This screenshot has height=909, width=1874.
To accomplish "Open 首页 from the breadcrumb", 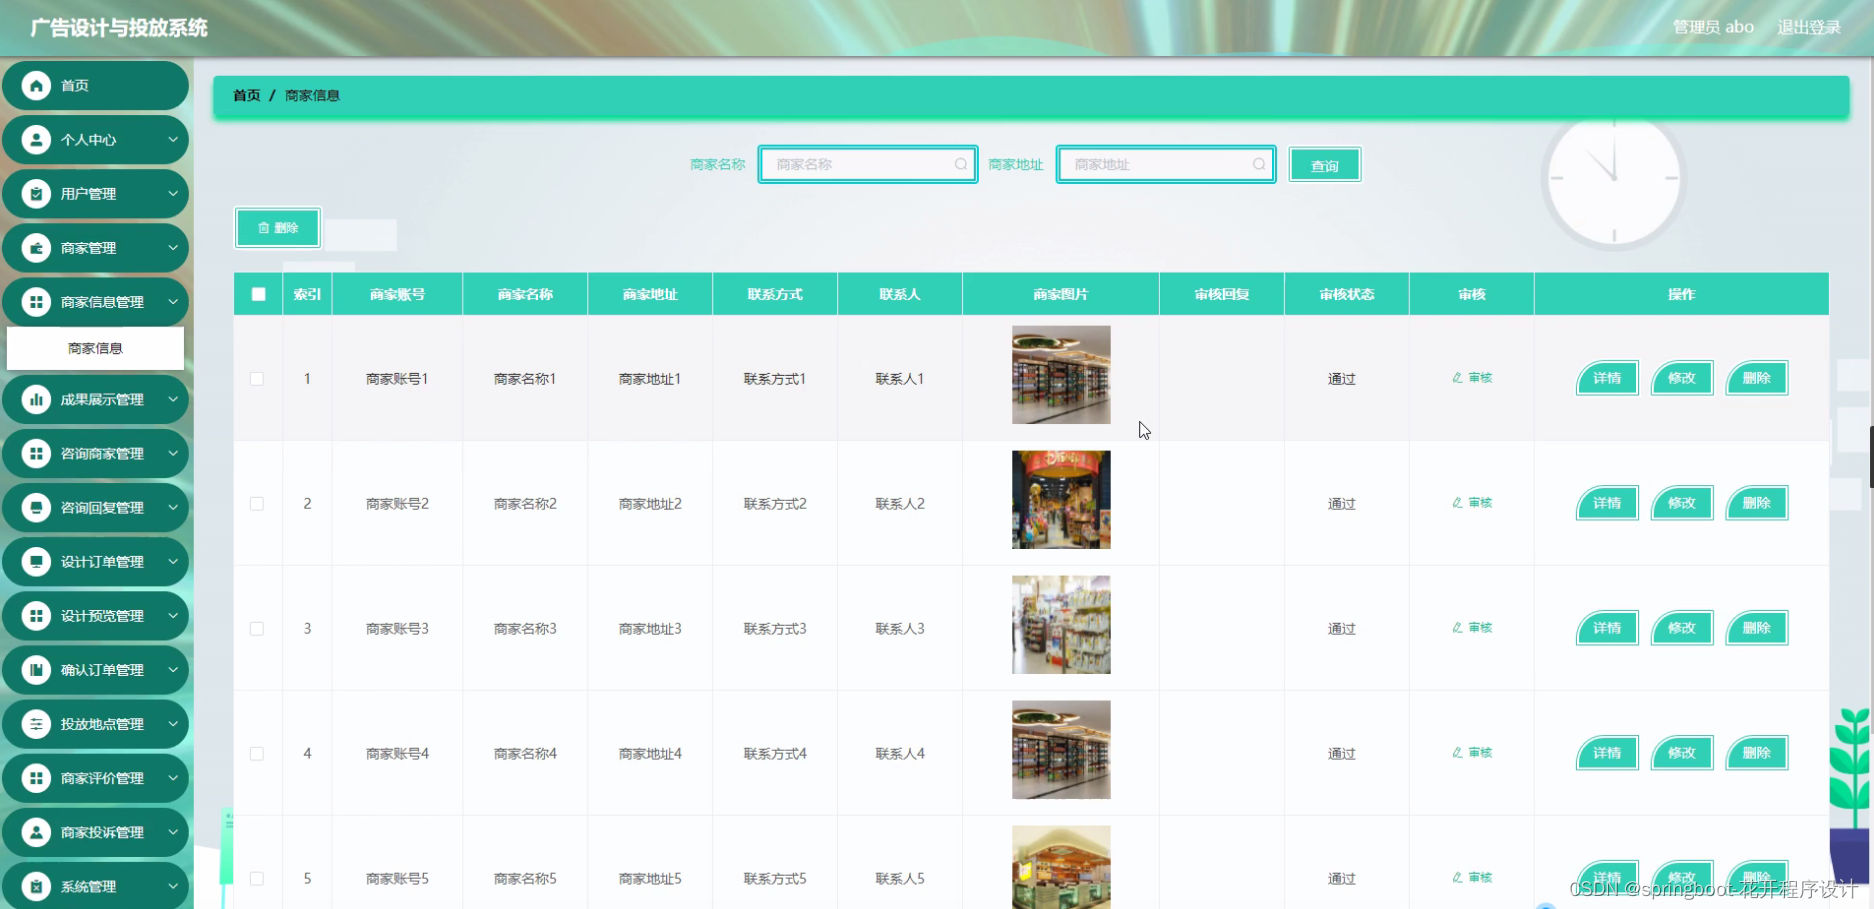I will 246,95.
